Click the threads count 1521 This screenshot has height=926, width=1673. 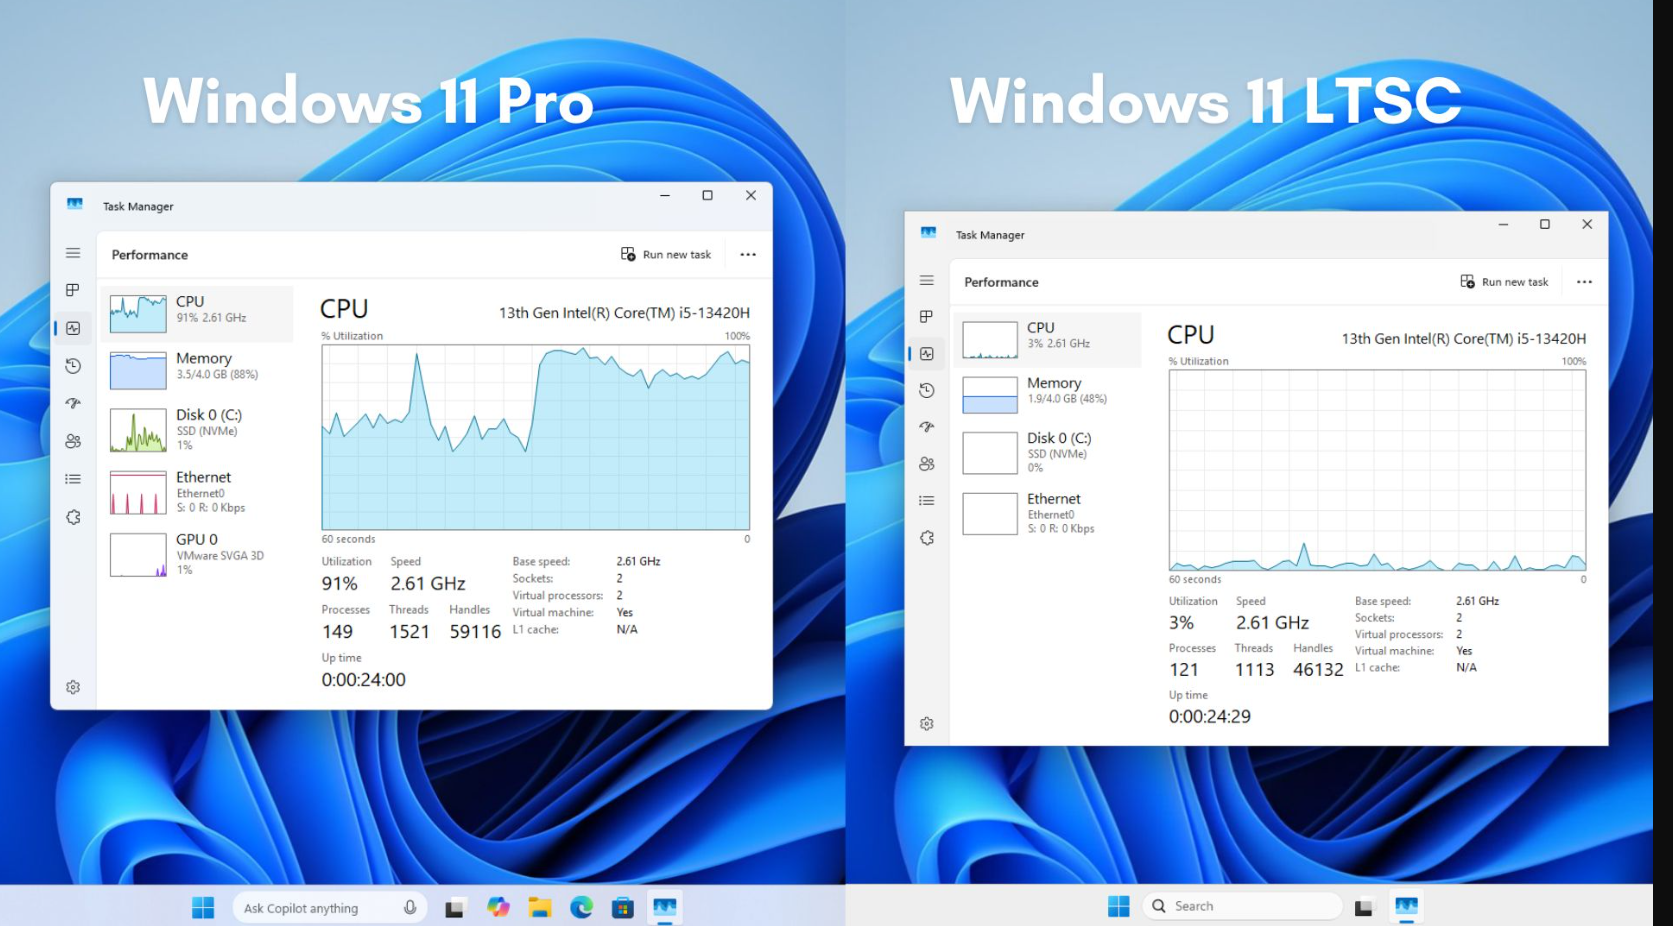(x=410, y=632)
